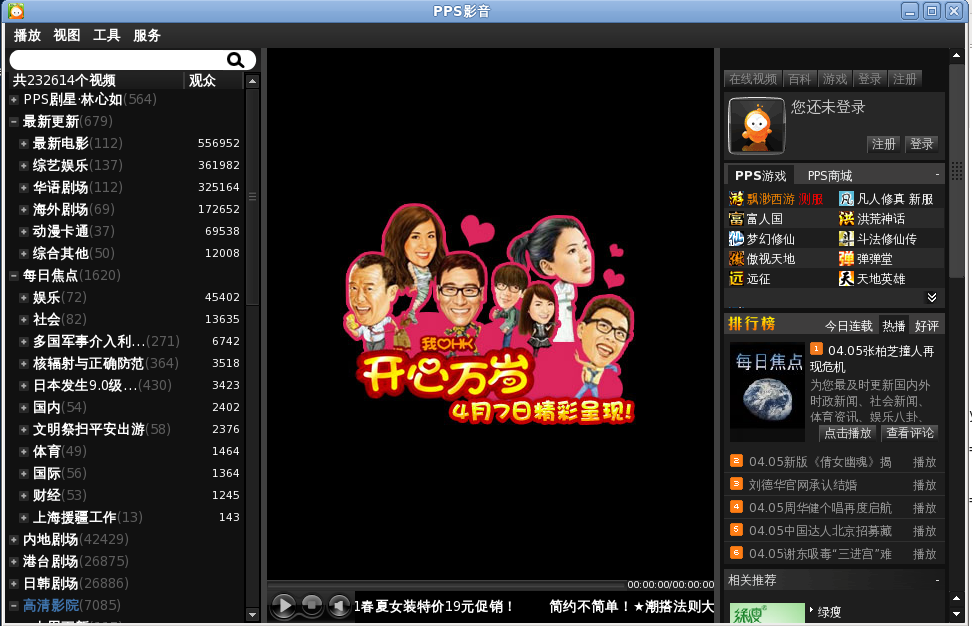This screenshot has height=626, width=972.
Task: Expand the PPS剧星·林心如 tree node
Action: coord(13,99)
